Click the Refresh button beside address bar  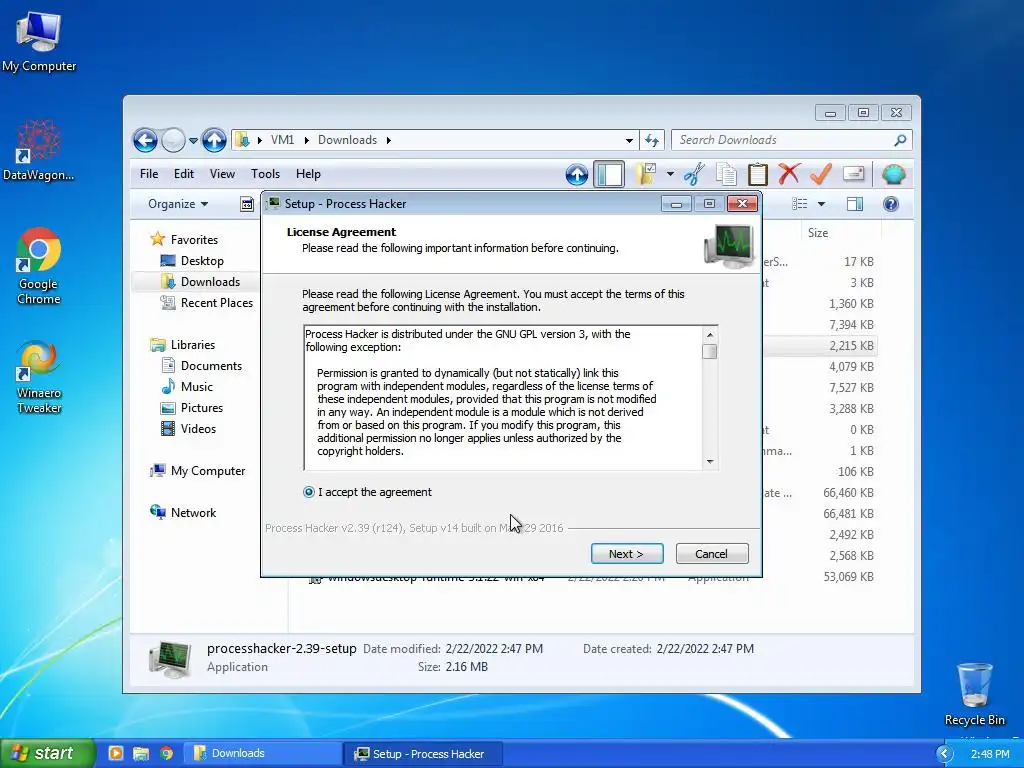[652, 140]
